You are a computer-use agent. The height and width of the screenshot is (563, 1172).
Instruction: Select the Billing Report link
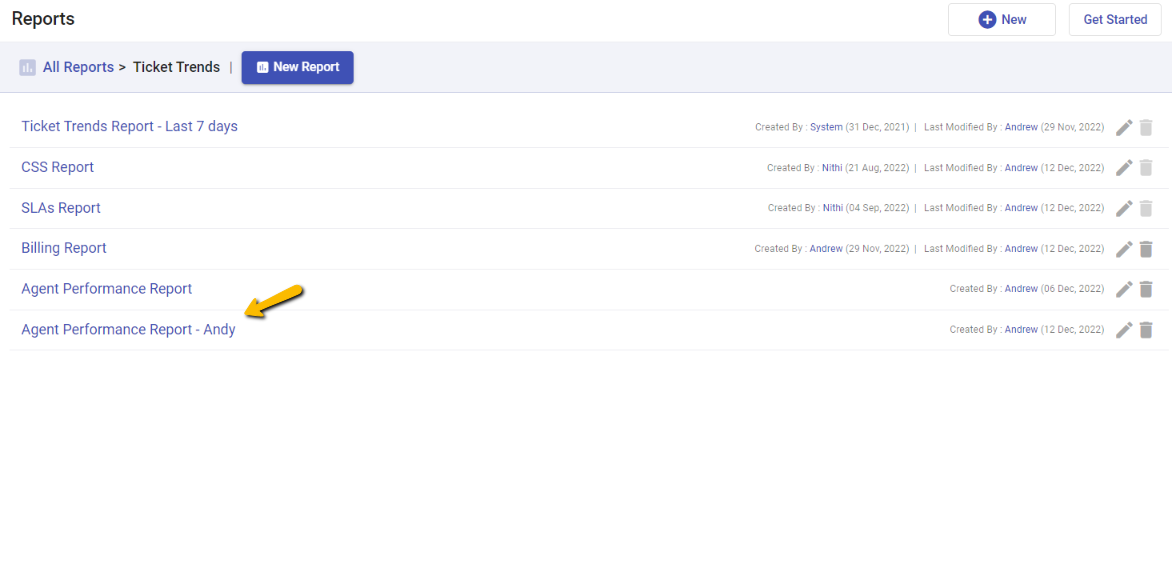point(64,248)
